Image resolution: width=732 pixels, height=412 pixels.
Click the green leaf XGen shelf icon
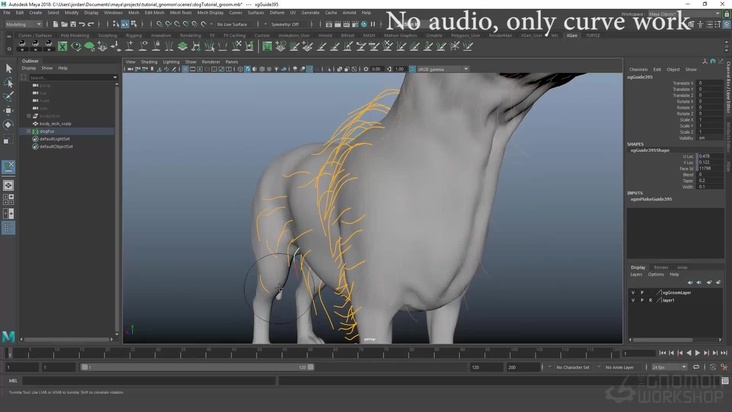(89, 46)
